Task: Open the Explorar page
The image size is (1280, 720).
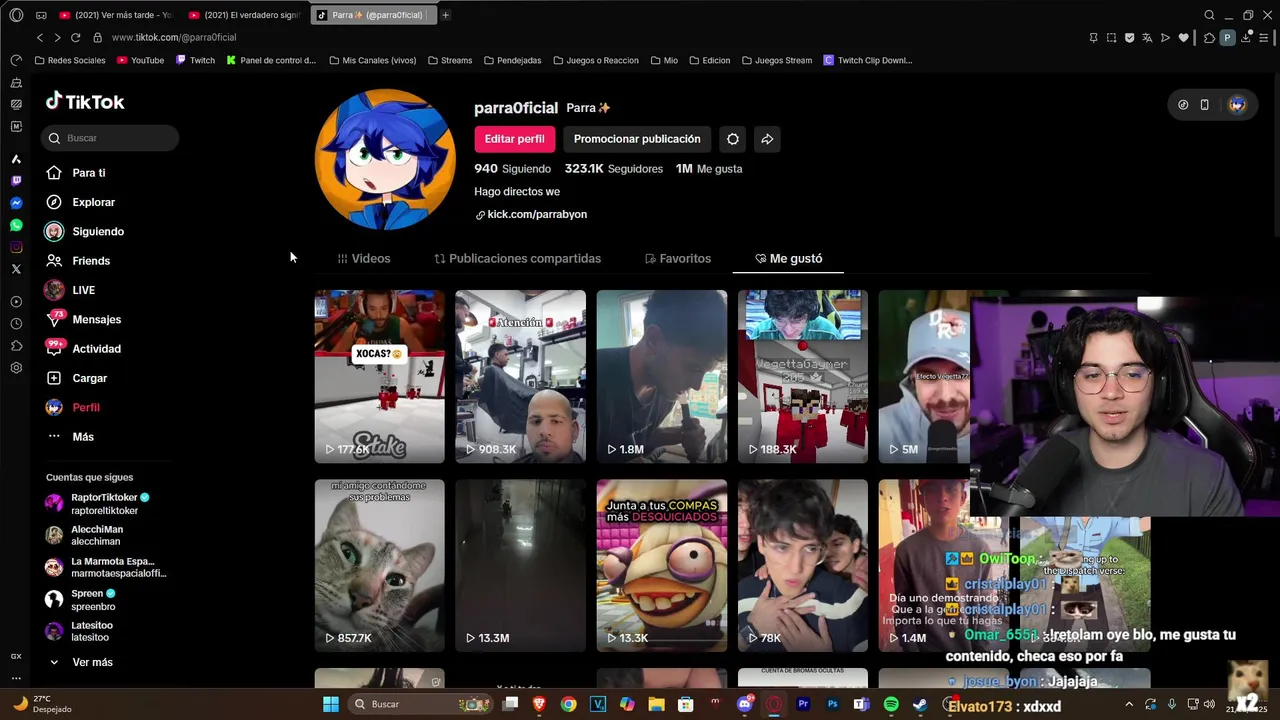Action: (x=93, y=202)
